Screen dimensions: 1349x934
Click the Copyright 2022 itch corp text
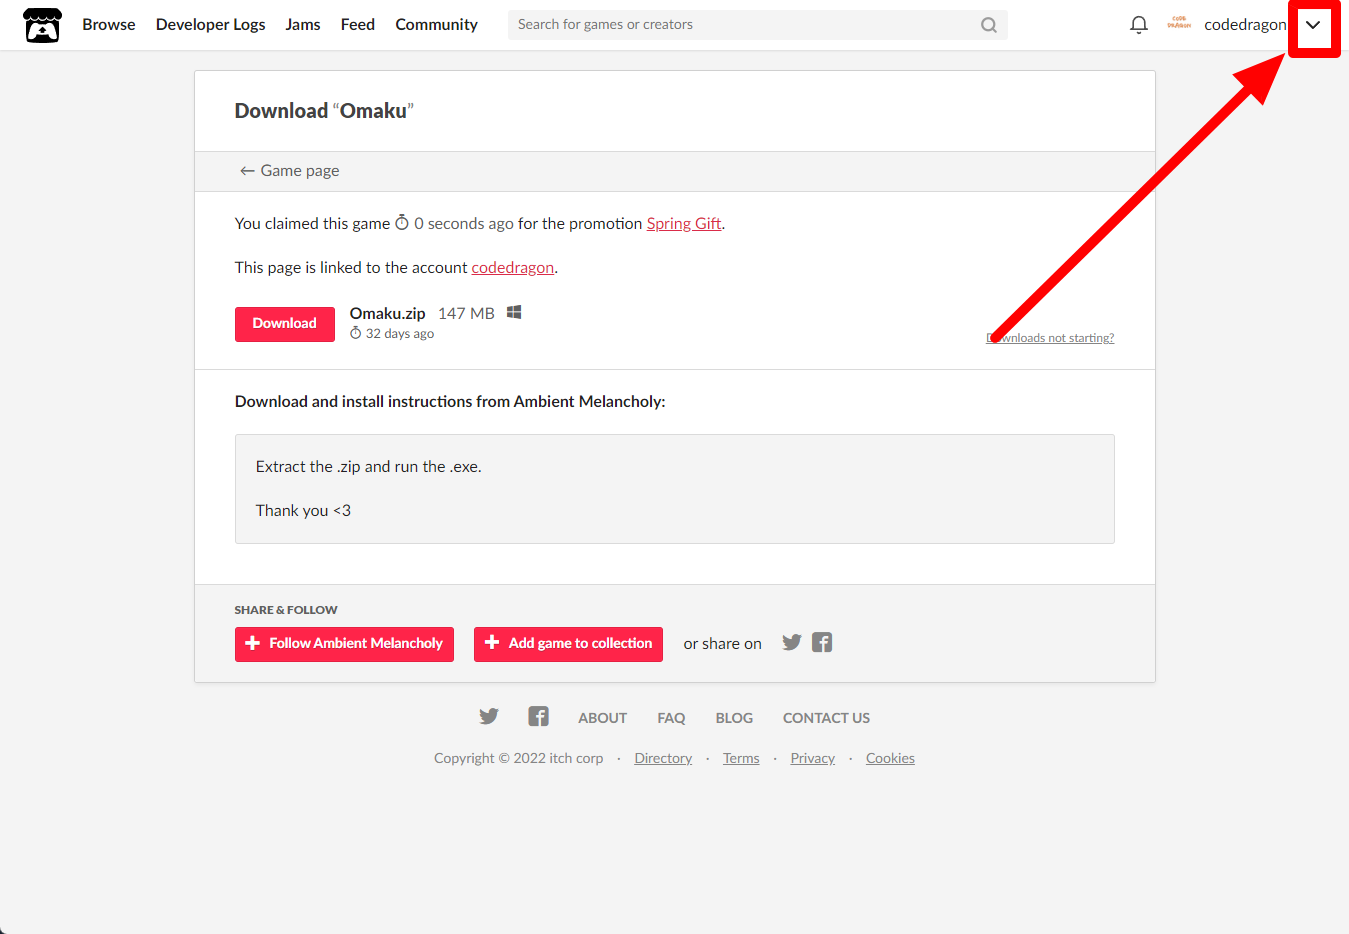[x=518, y=759]
